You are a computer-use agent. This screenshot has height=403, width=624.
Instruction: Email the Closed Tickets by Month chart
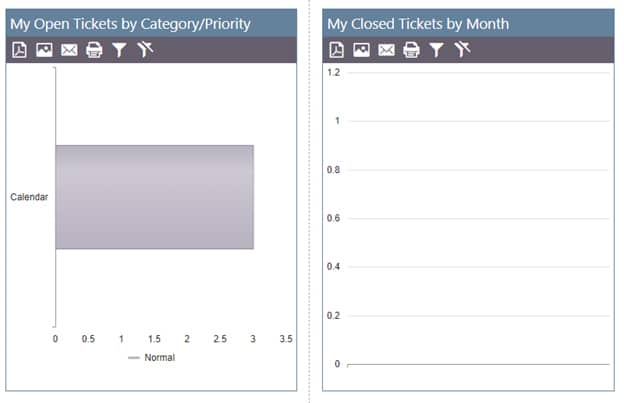386,50
